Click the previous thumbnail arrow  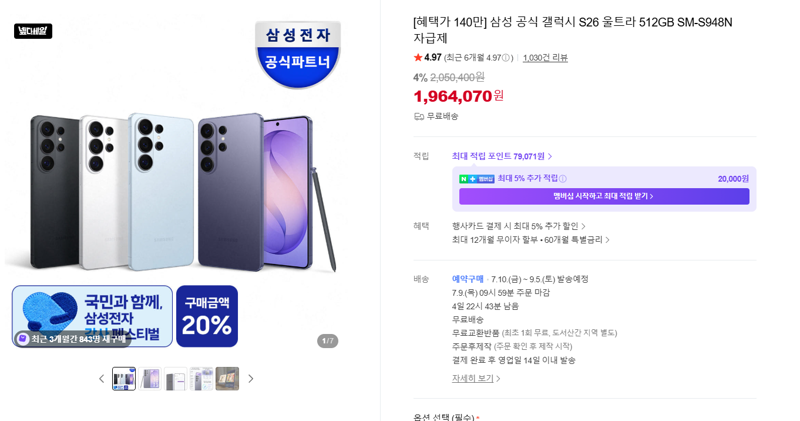101,379
